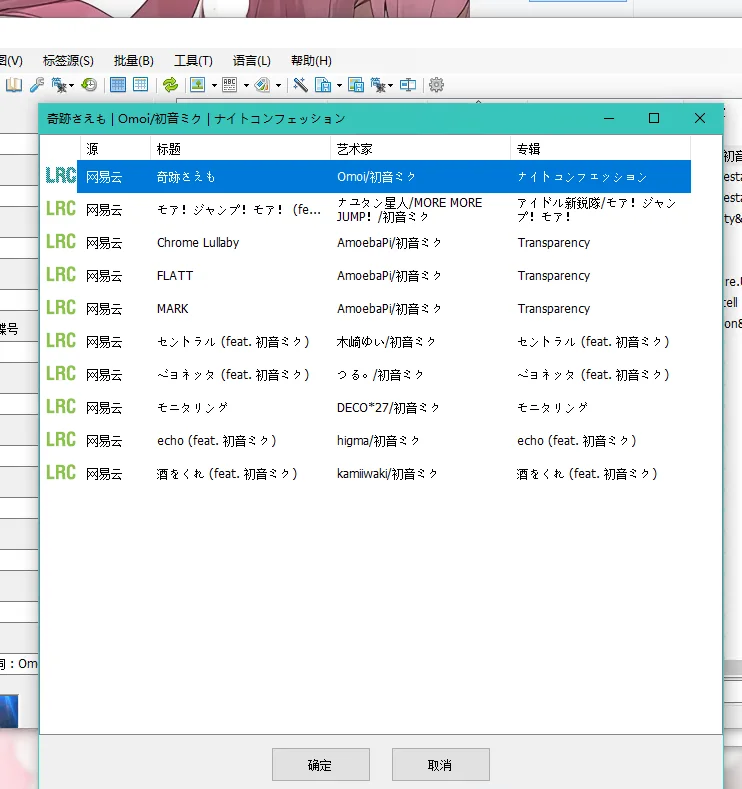Click the rename text-cursor icon
742x789 pixels.
coord(408,85)
